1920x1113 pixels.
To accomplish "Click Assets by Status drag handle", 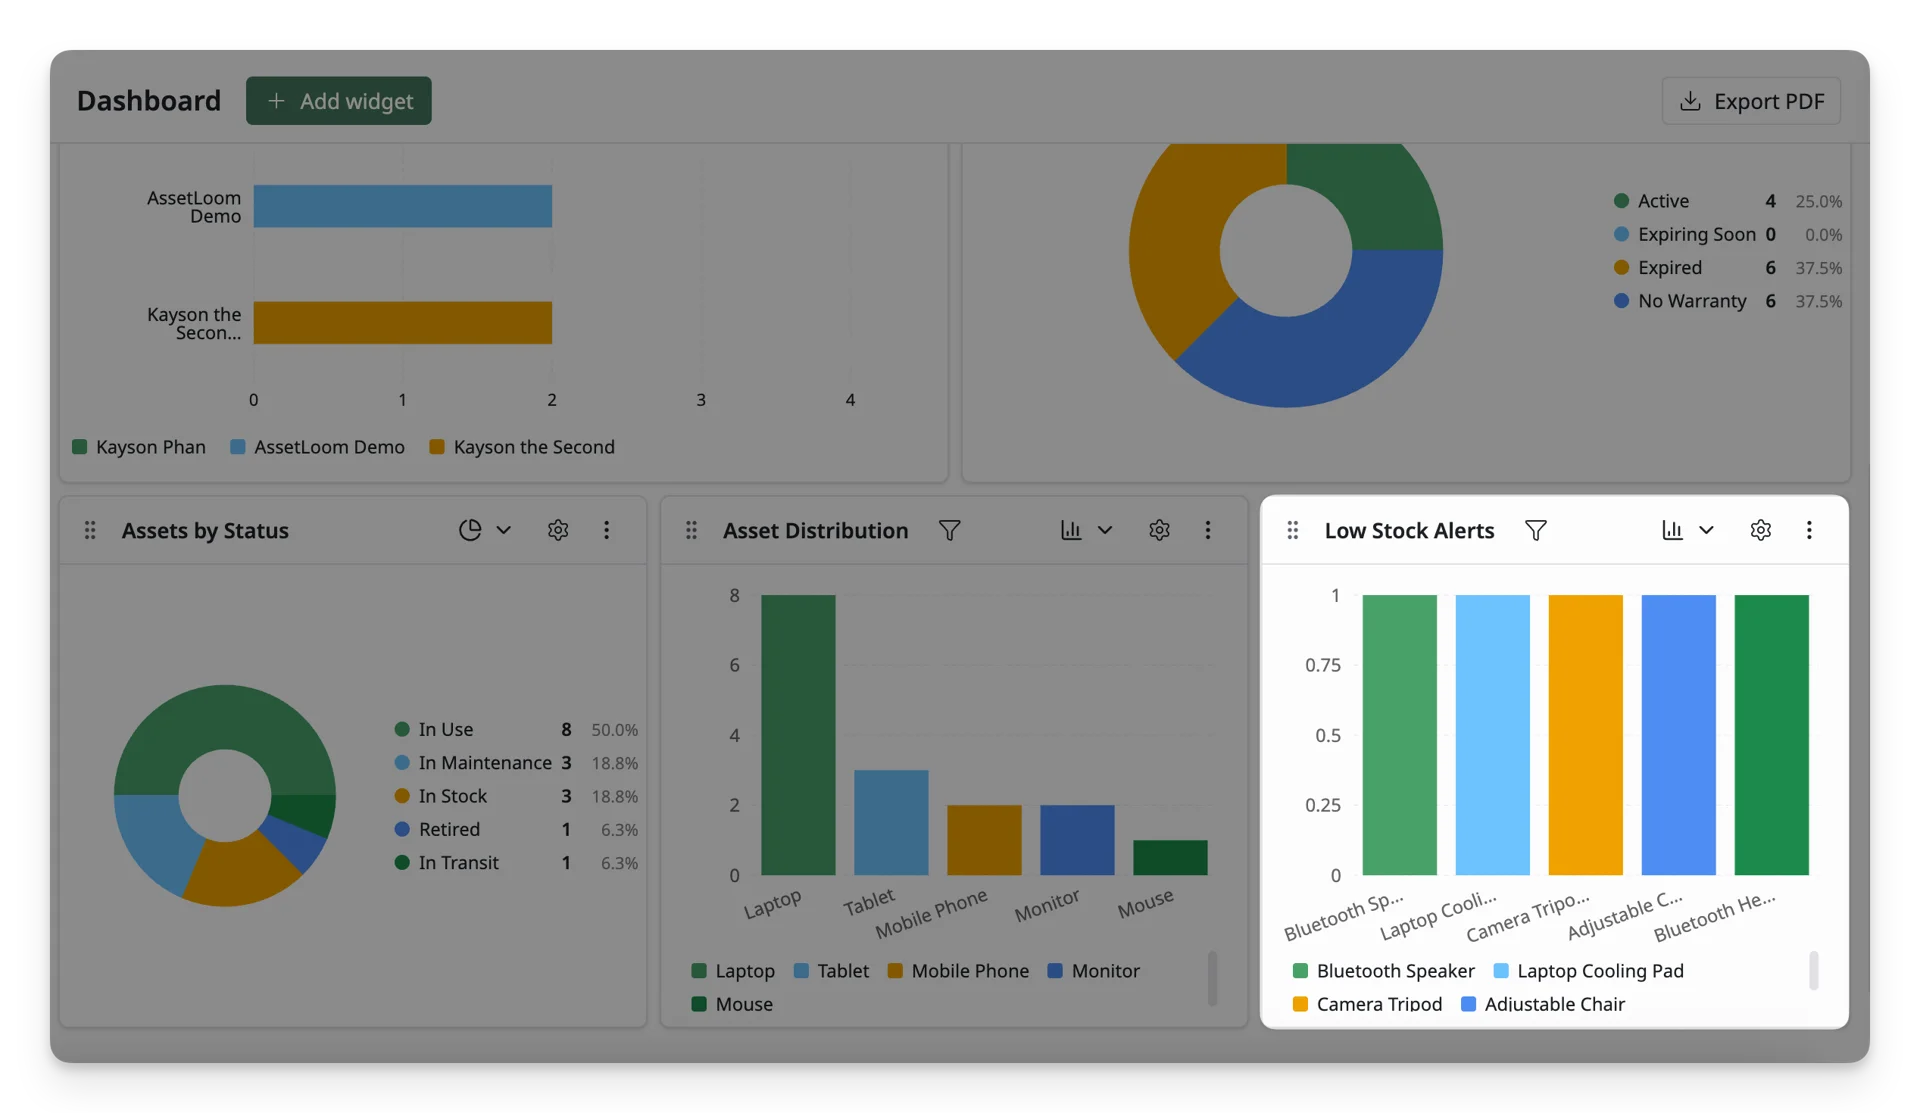I will pyautogui.click(x=90, y=531).
